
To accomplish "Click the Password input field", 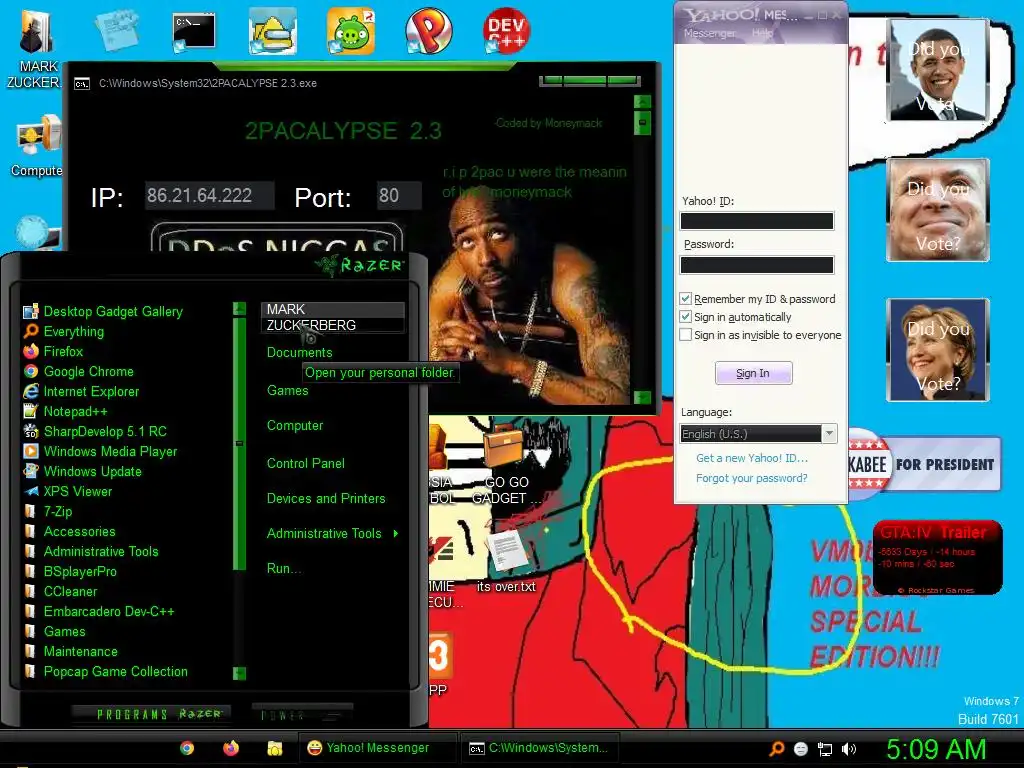I will pyautogui.click(x=757, y=264).
